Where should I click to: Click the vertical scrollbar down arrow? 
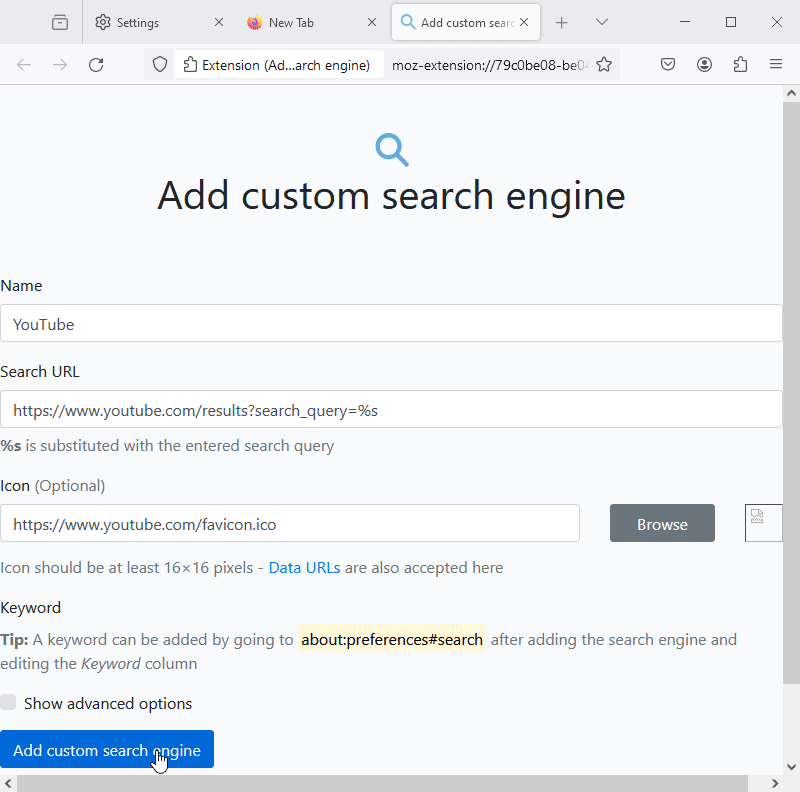point(791,767)
